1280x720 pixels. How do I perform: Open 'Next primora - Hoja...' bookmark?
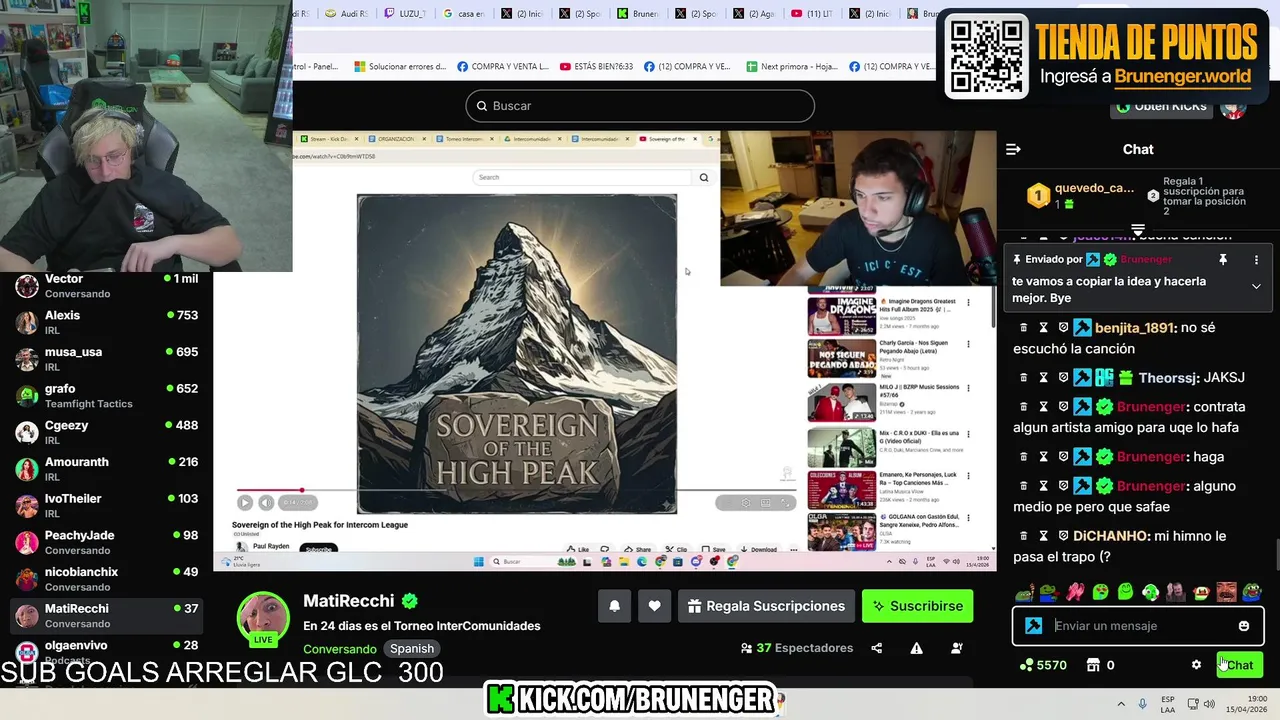tap(792, 67)
